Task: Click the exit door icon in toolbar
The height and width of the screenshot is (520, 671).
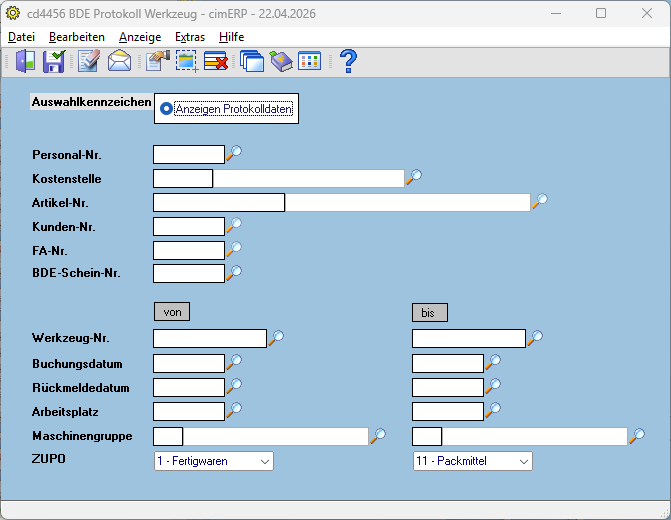Action: tap(25, 61)
